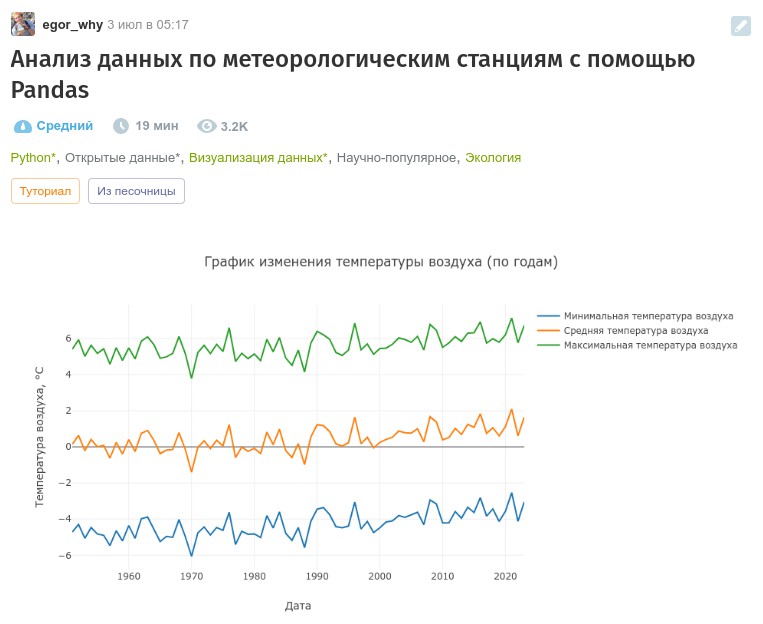The height and width of the screenshot is (624, 763).
Task: Toggle the Средняя температура воздуха legend entry
Action: coord(636,330)
